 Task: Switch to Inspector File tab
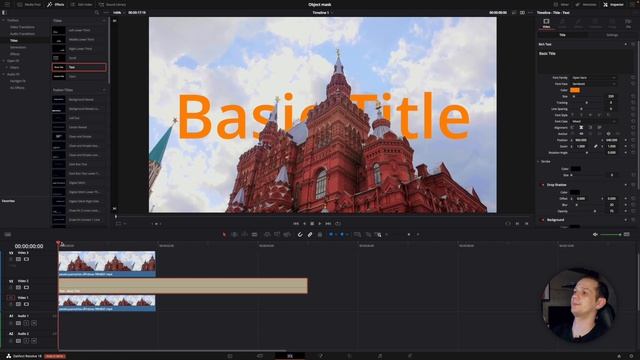(x=628, y=23)
